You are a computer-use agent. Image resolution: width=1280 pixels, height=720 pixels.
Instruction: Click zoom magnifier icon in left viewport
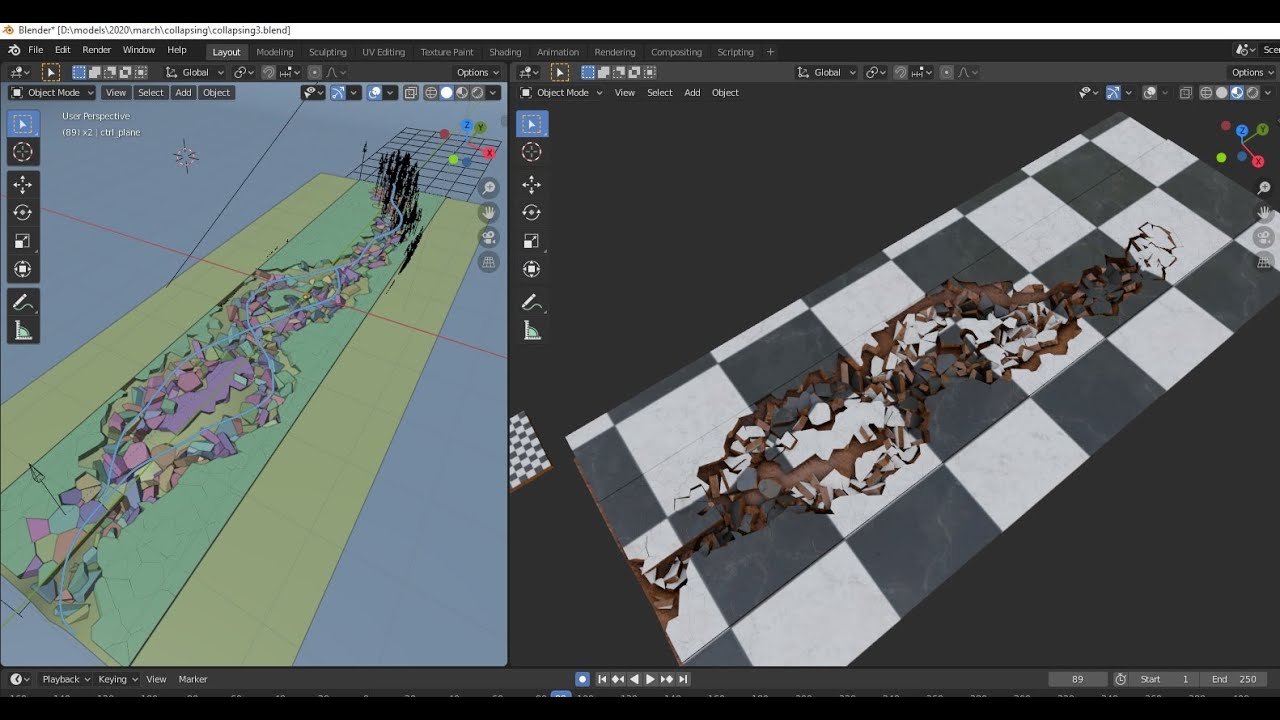pyautogui.click(x=489, y=188)
